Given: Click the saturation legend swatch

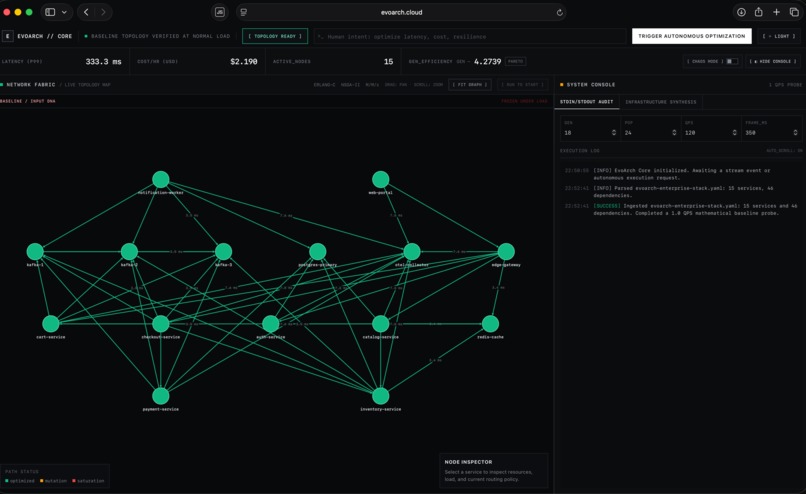Looking at the screenshot, I should click(74, 481).
